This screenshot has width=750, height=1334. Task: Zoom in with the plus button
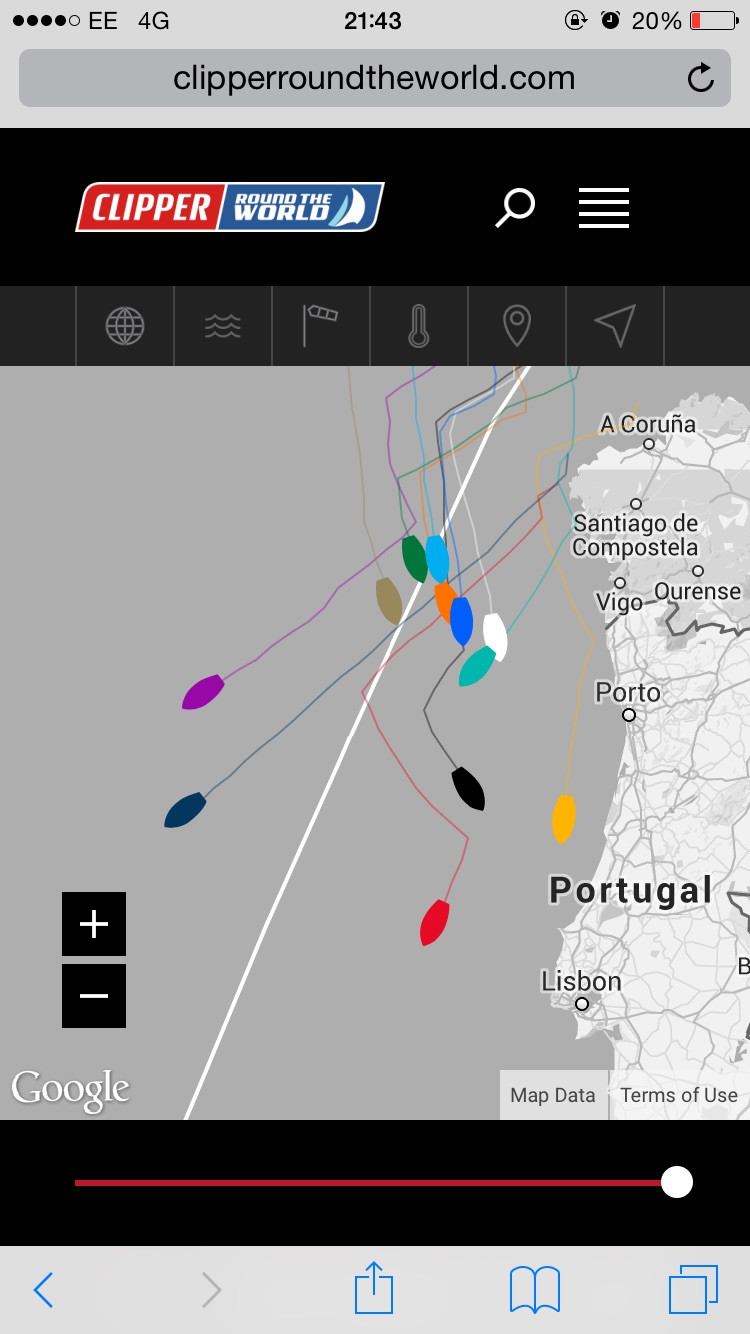(x=94, y=924)
